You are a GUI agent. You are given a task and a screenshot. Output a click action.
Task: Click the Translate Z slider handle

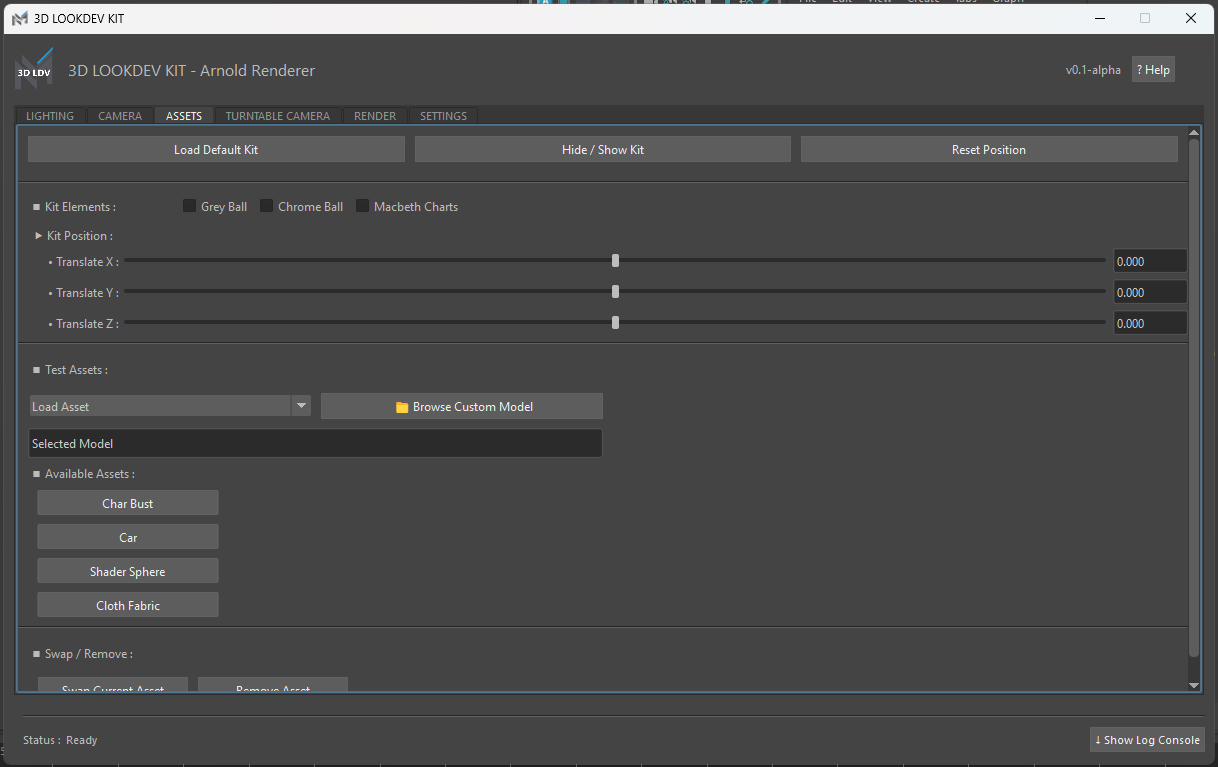pyautogui.click(x=615, y=323)
